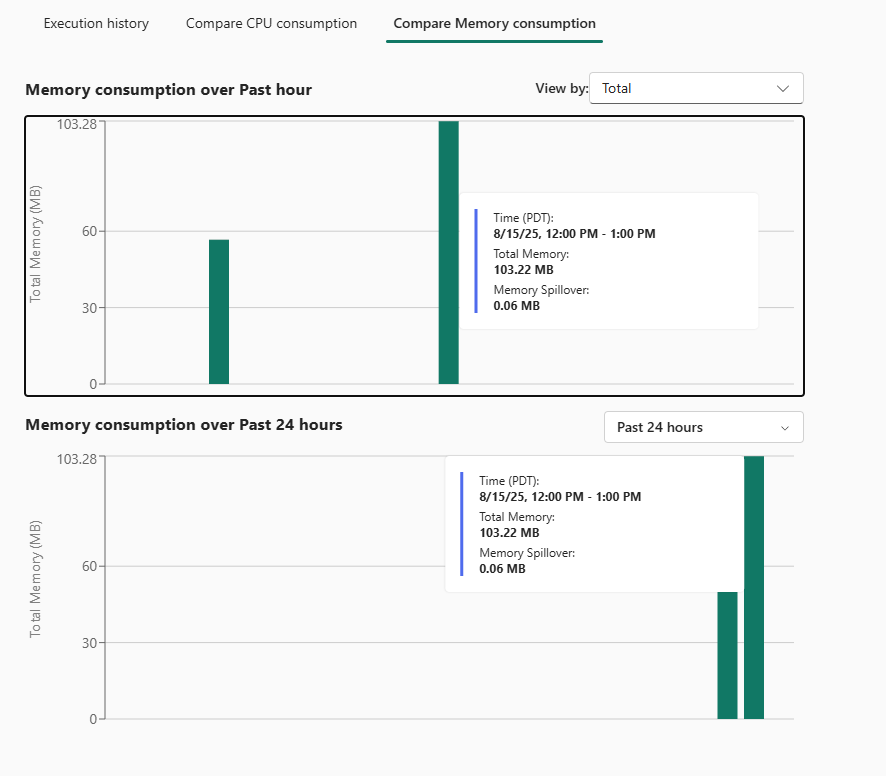Select the Compare Memory consumption tab
Image resolution: width=886 pixels, height=776 pixels.
[x=494, y=23]
